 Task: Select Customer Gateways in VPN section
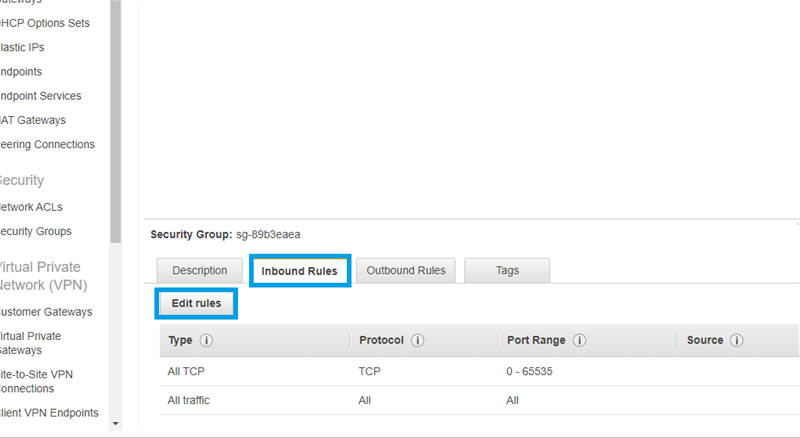click(46, 312)
